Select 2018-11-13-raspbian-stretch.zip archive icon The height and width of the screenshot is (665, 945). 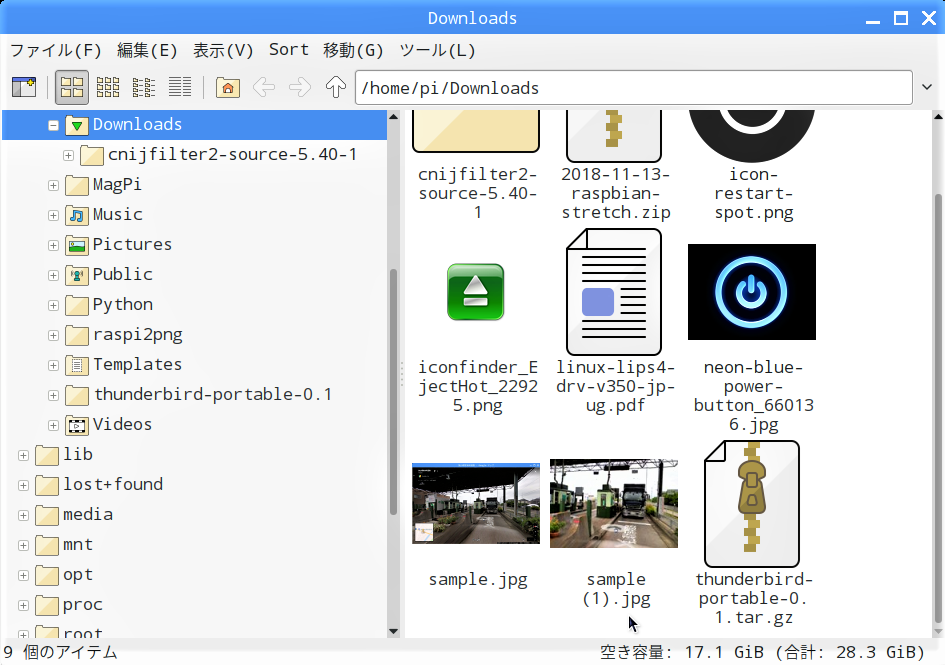[614, 136]
